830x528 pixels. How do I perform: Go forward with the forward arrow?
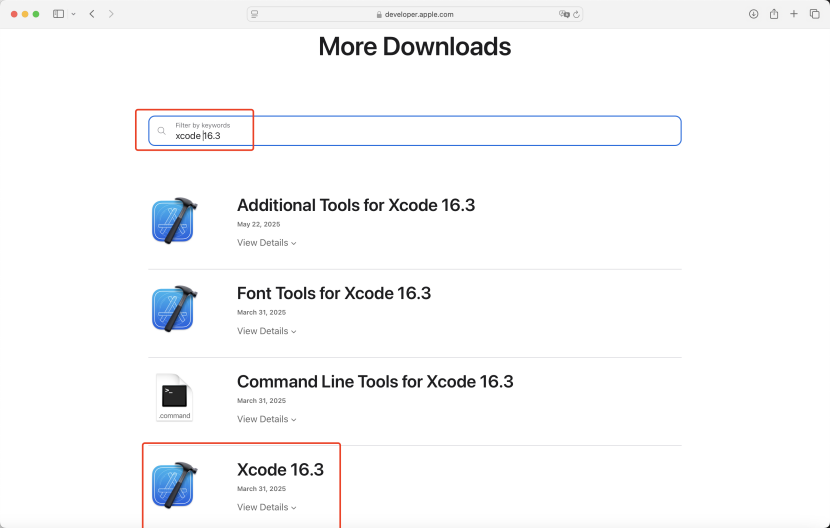click(x=111, y=14)
